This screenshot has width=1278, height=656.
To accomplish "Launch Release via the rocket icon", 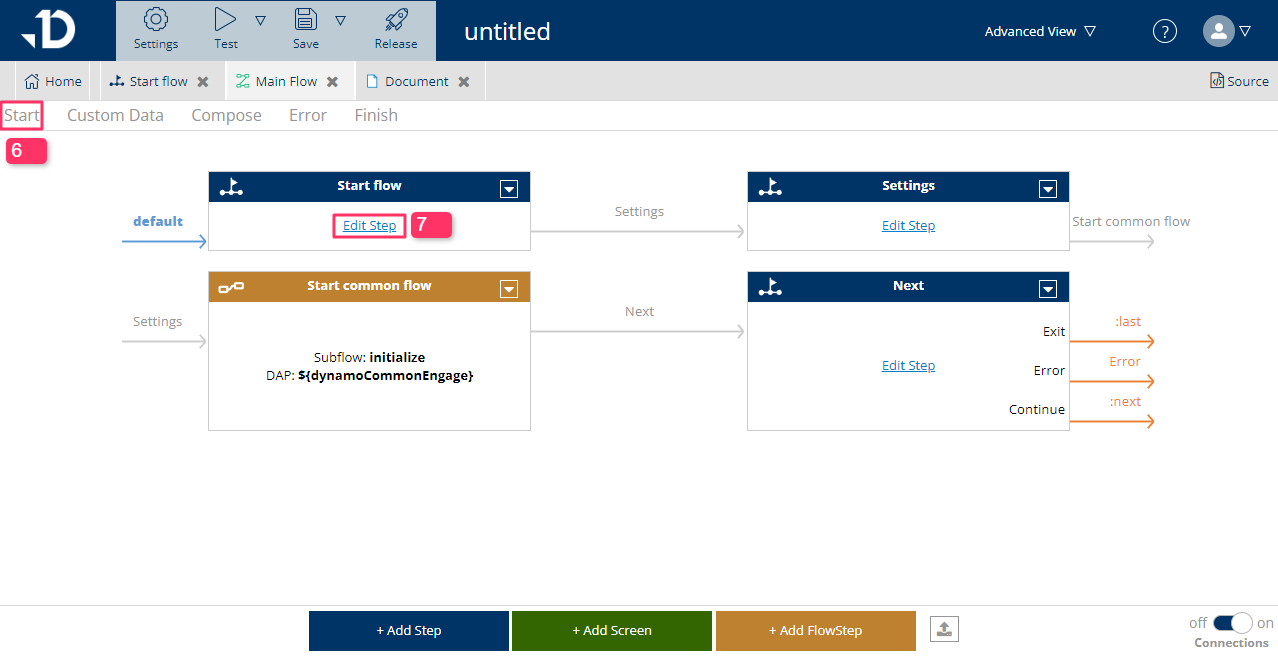I will [x=396, y=20].
